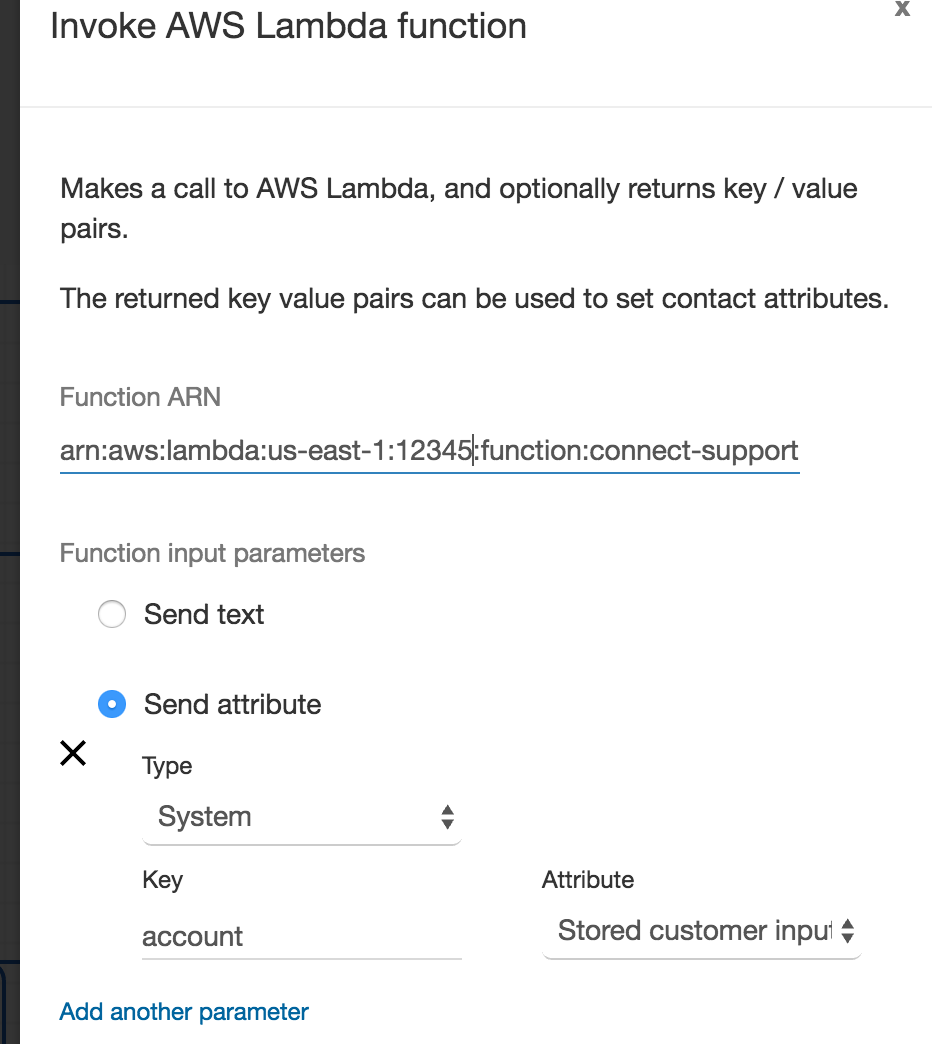Viewport: 932px width, 1044px height.
Task: Open the Attribute dropdown showing Stored customer input
Action: click(x=702, y=931)
